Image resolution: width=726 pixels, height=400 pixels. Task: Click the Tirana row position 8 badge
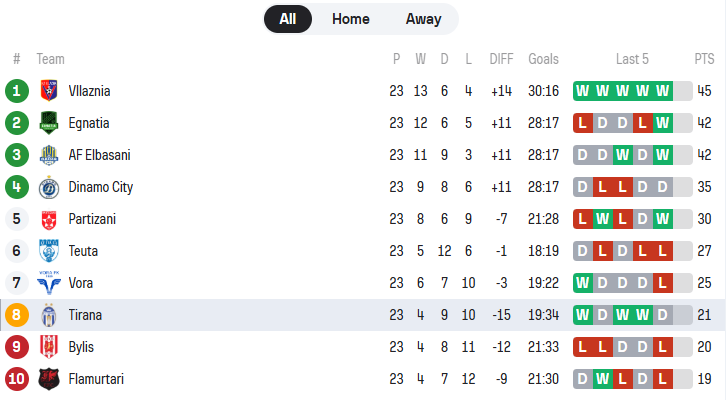tap(17, 315)
